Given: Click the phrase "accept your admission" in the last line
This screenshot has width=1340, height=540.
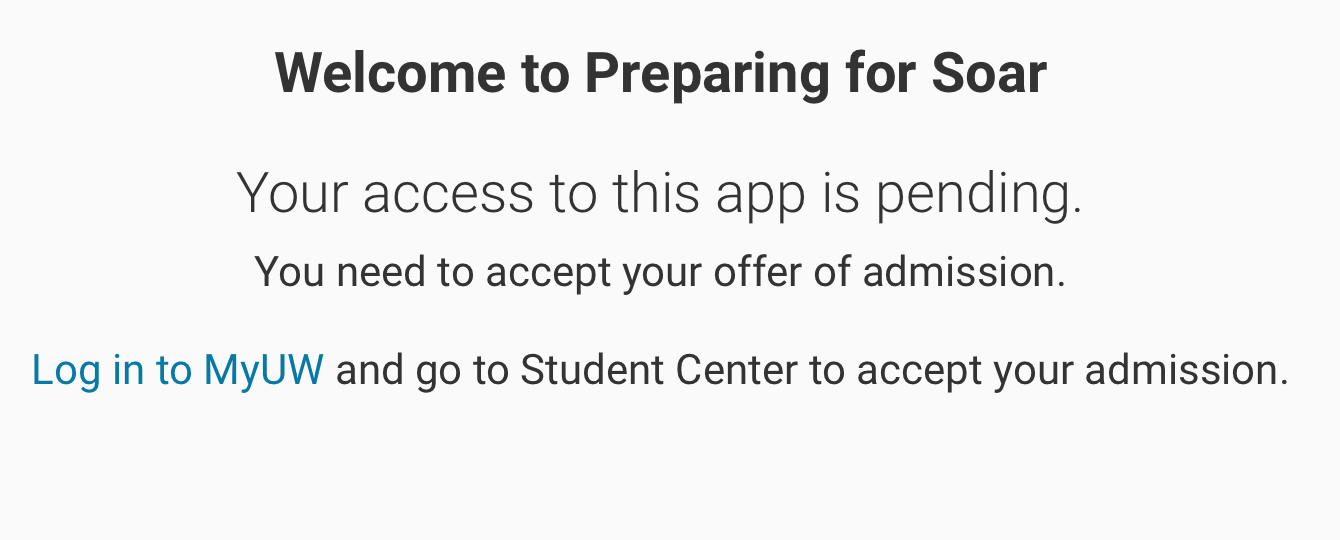Looking at the screenshot, I should (x=1072, y=371).
